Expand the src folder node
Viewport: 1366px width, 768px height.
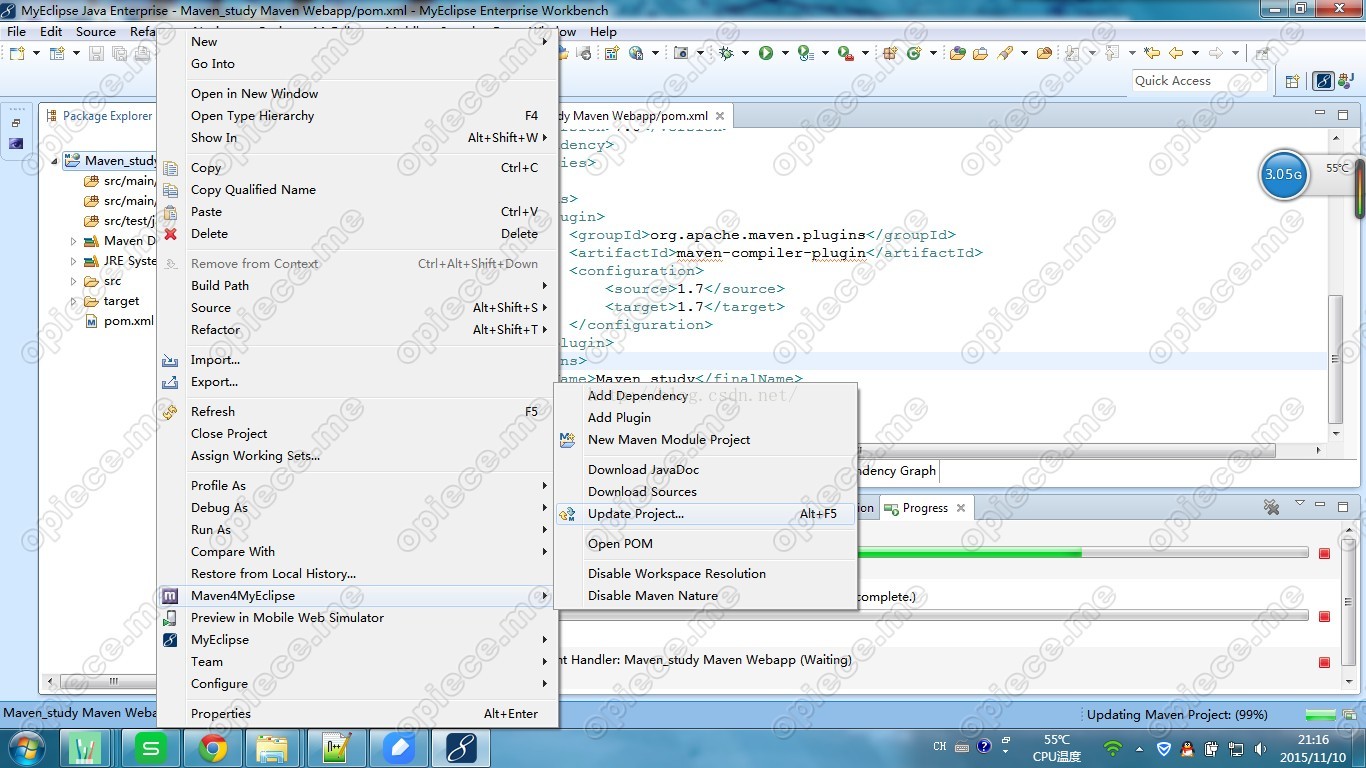click(x=73, y=281)
